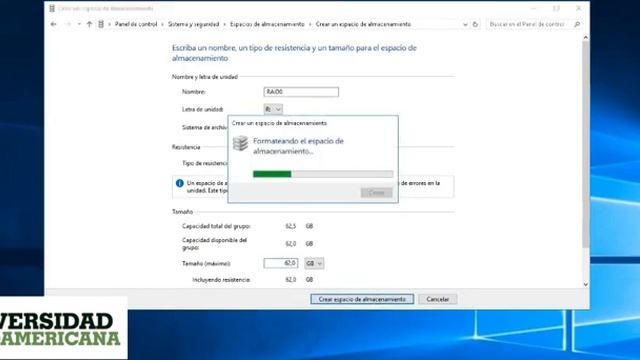Click the Capacidad disponible del grupo label
The height and width of the screenshot is (360, 640).
(x=215, y=244)
